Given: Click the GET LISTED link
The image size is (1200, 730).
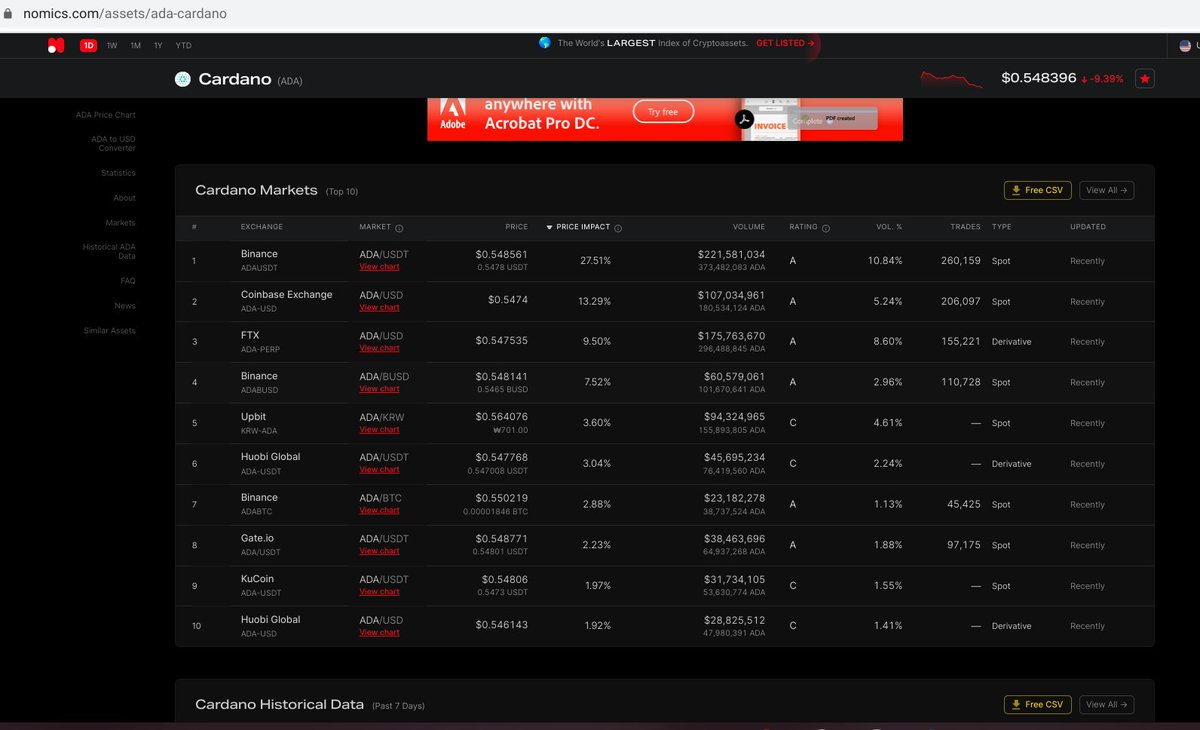Looking at the screenshot, I should tap(785, 43).
